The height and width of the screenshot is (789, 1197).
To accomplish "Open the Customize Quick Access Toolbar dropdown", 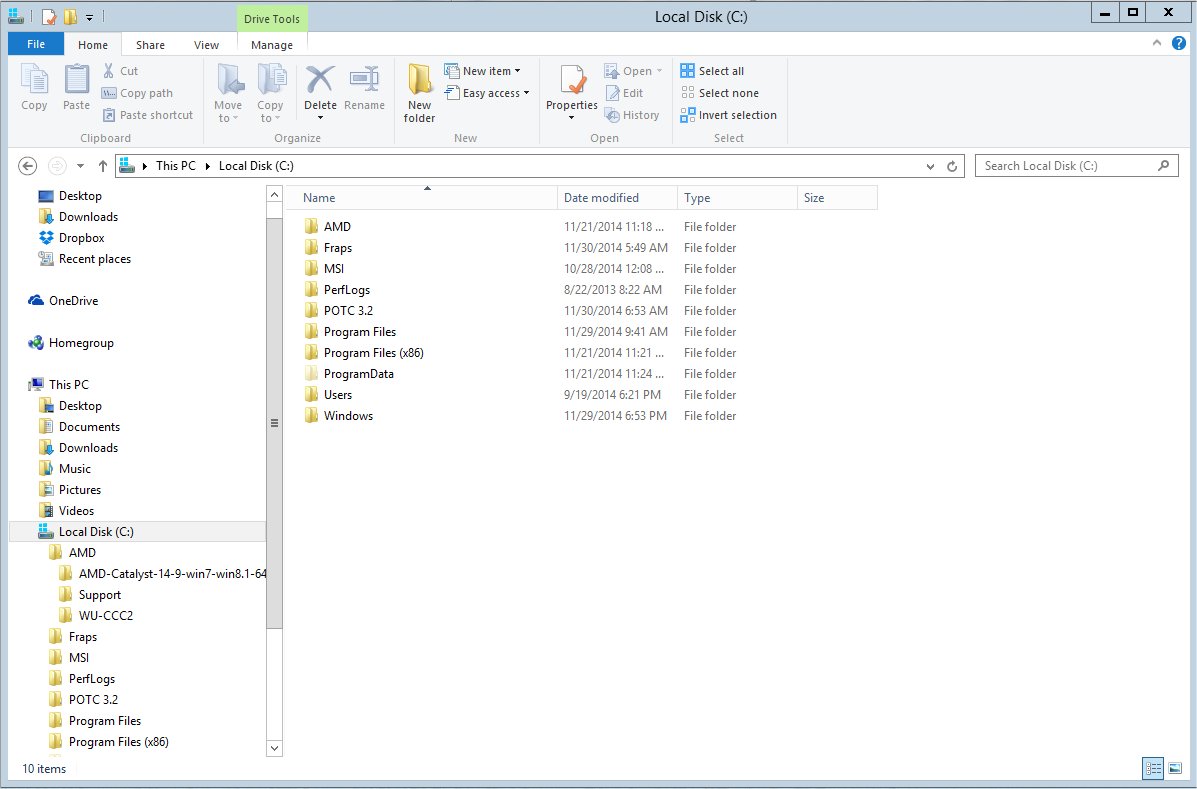I will point(89,17).
